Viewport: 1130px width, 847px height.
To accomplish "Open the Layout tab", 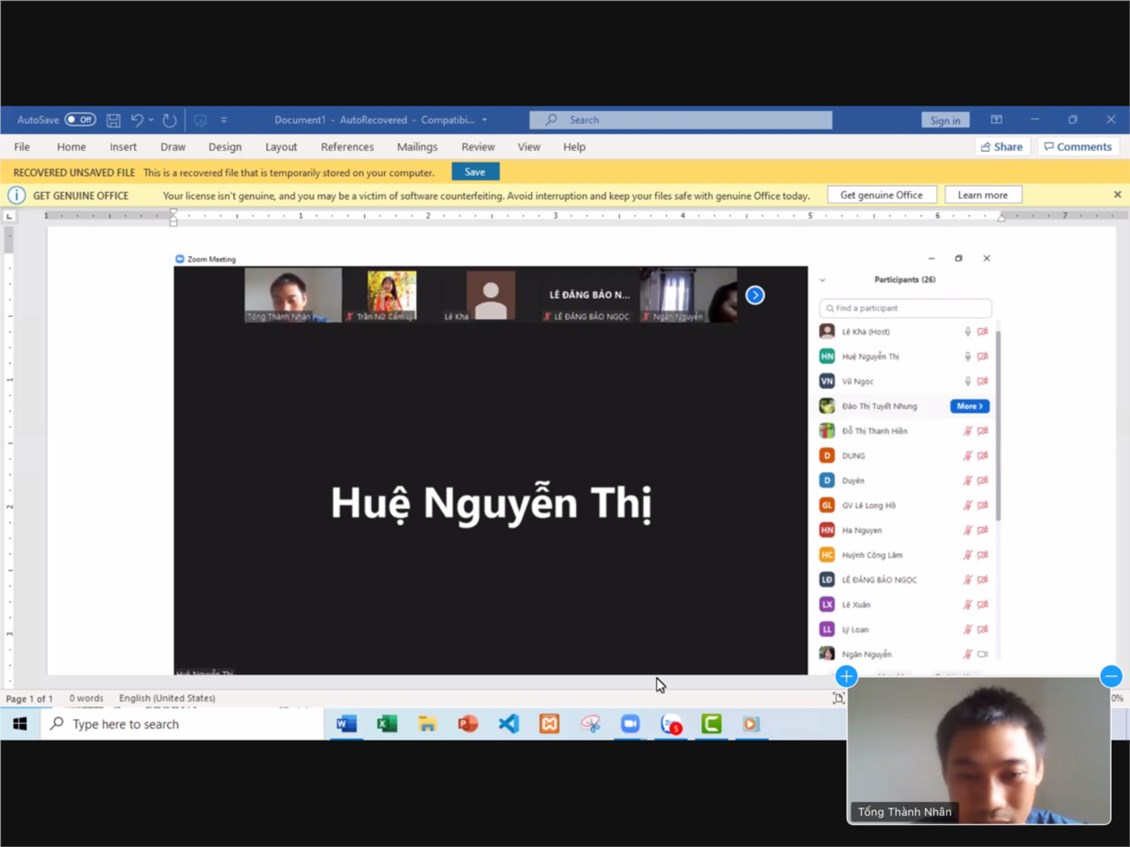I will coord(281,146).
